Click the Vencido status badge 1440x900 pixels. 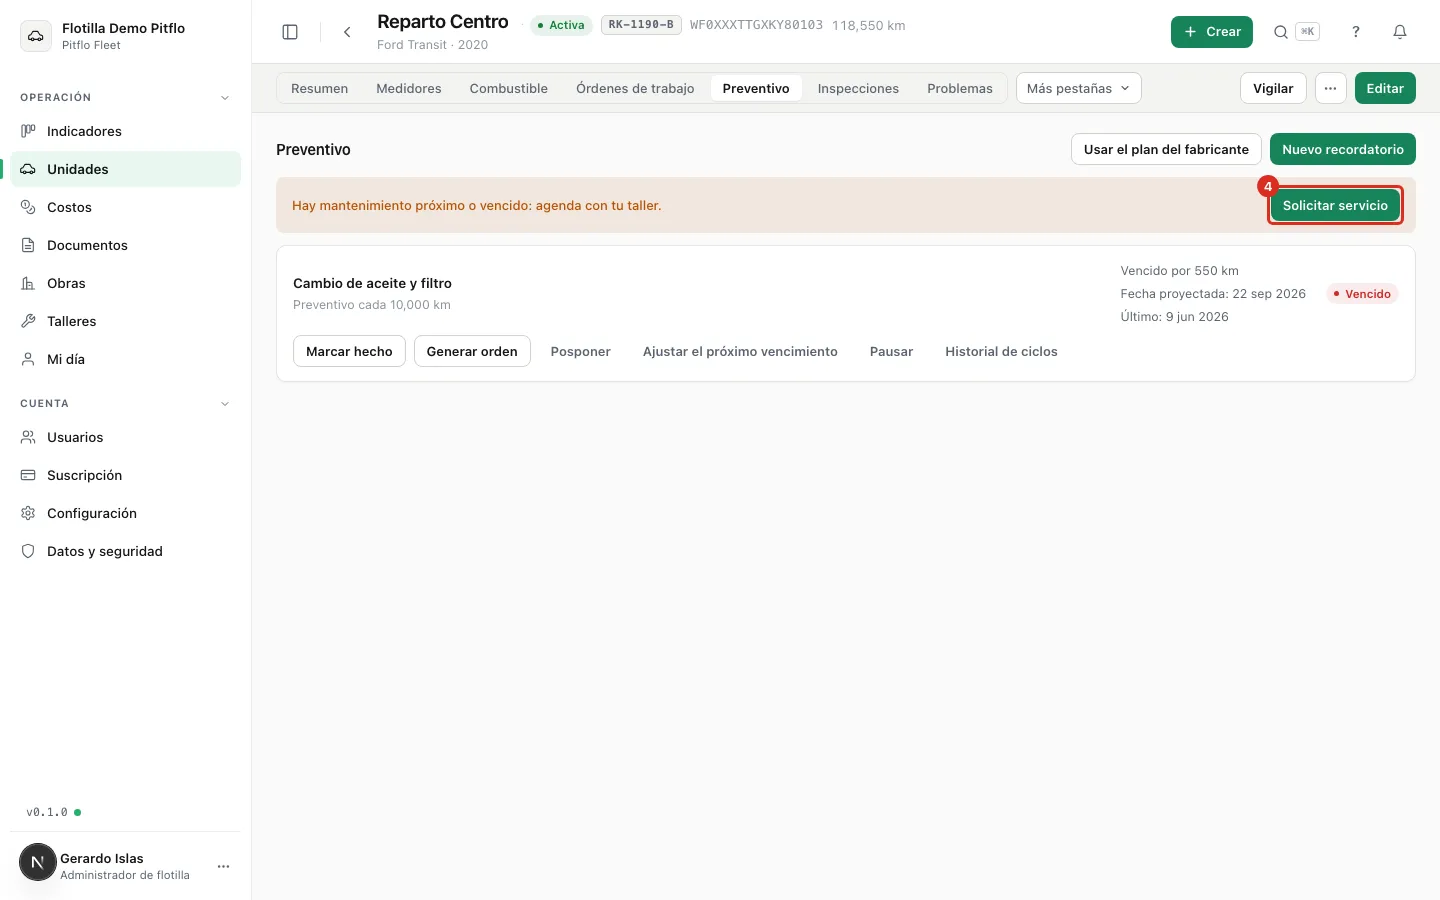coord(1362,294)
